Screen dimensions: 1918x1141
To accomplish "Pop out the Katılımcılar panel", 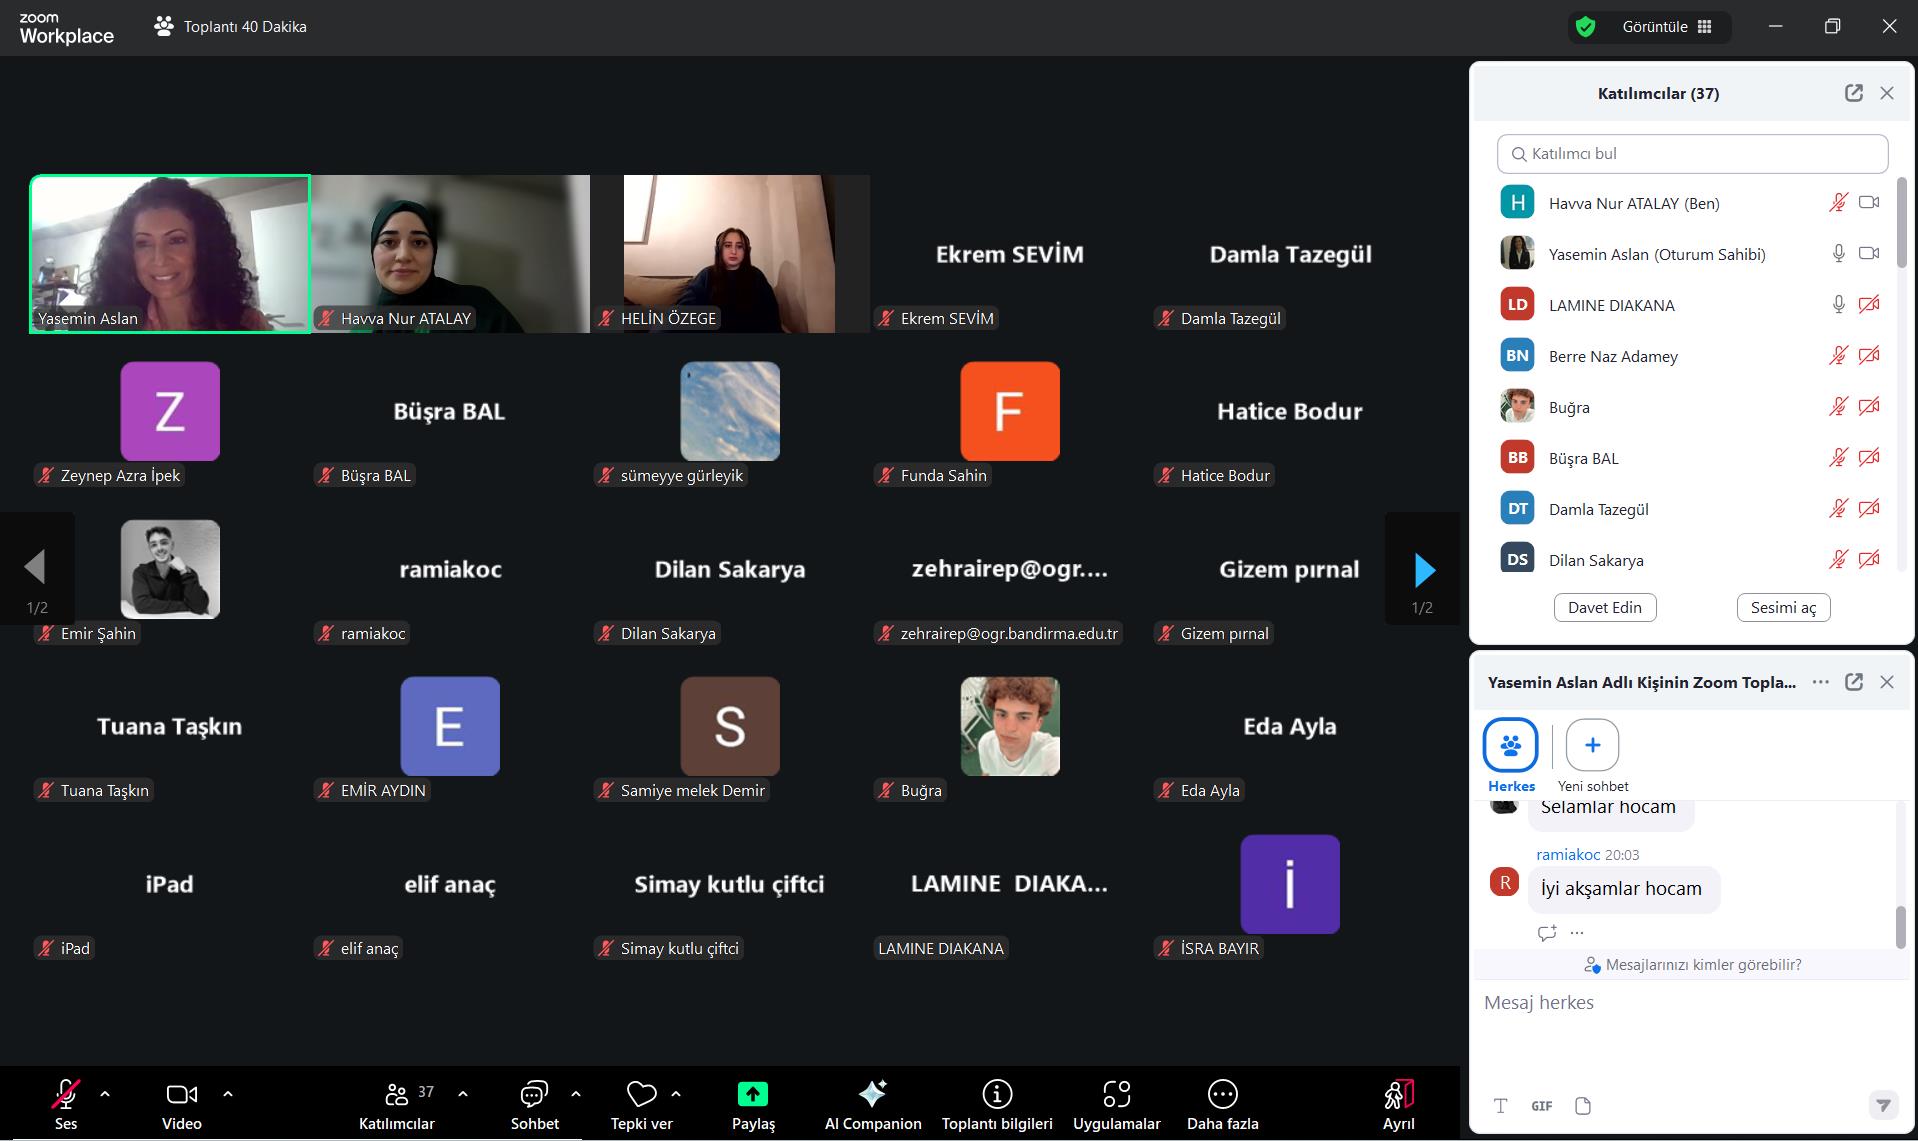I will click(1853, 93).
